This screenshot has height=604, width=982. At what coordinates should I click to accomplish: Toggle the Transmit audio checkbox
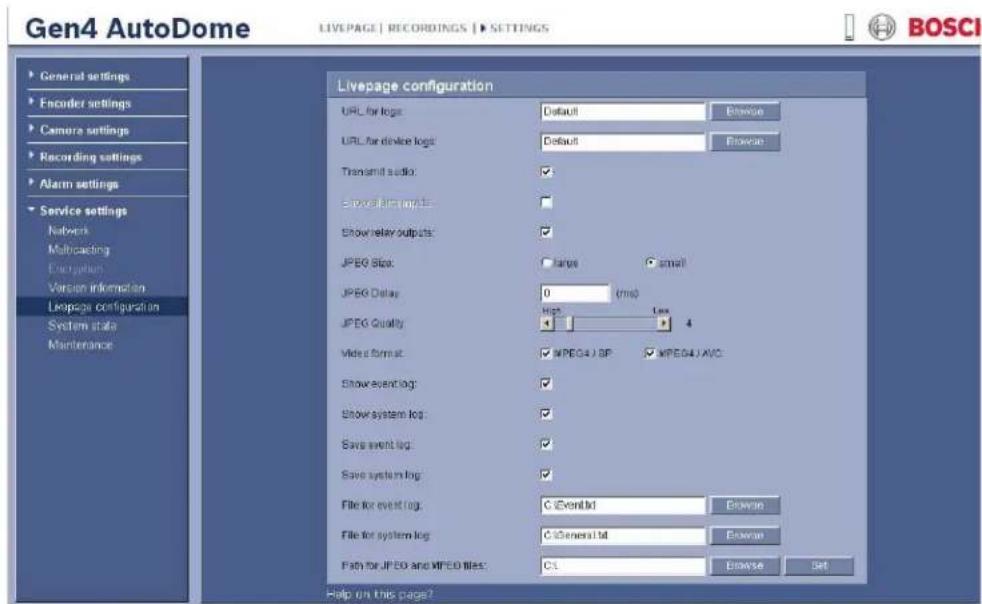[546, 172]
